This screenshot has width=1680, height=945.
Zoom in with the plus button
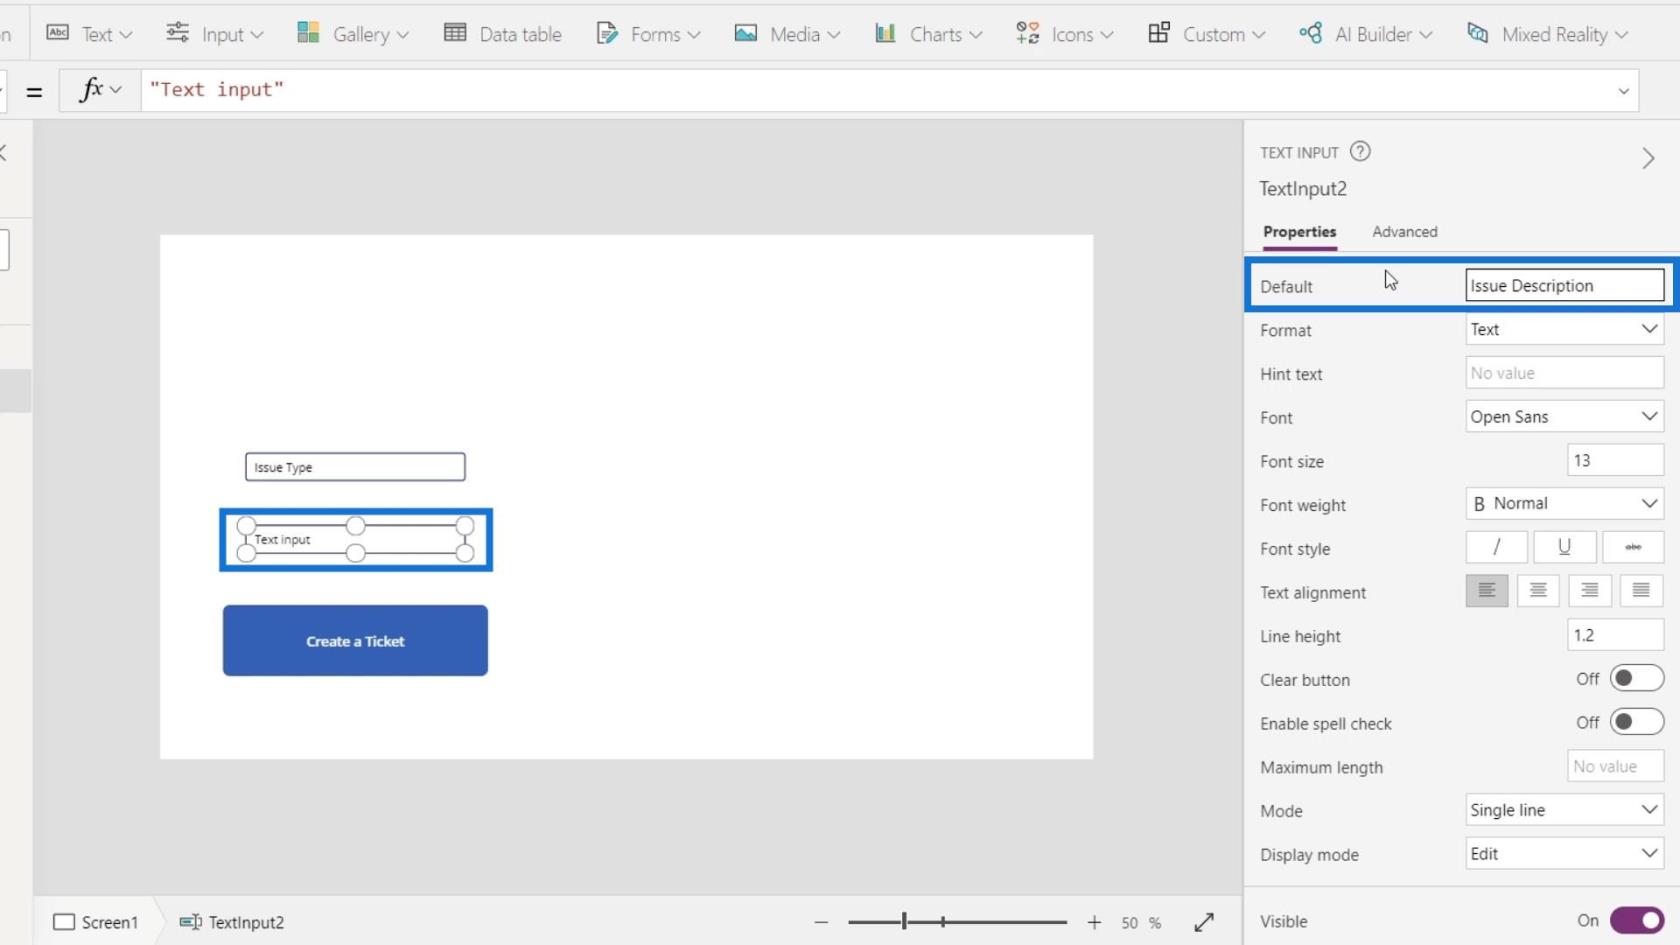(1094, 922)
